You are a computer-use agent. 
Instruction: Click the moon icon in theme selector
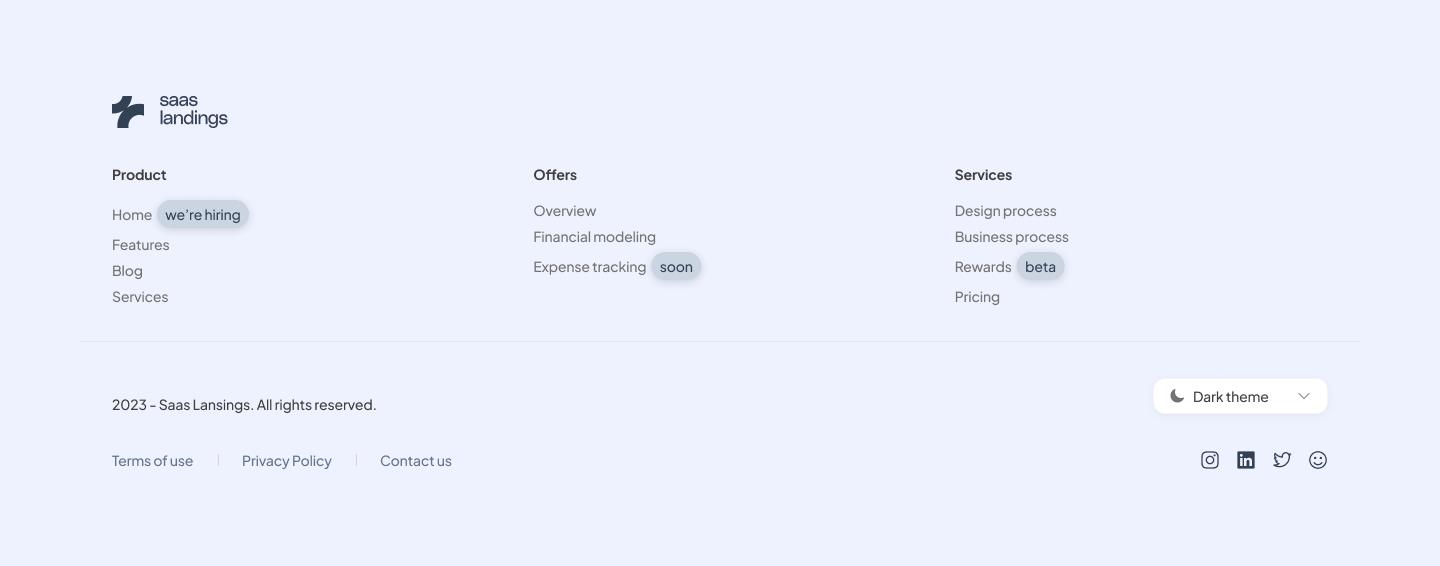coord(1177,396)
